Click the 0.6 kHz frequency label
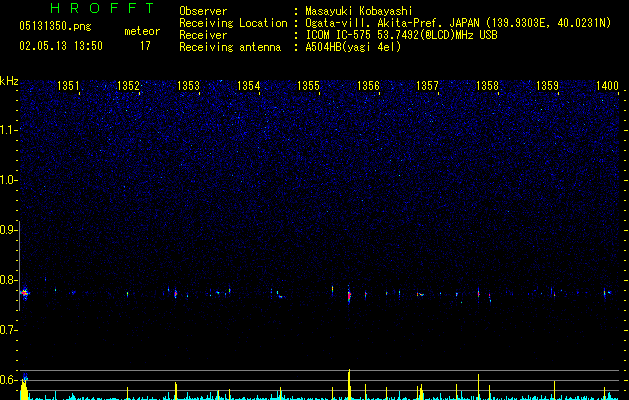This screenshot has width=629, height=400. [8, 380]
